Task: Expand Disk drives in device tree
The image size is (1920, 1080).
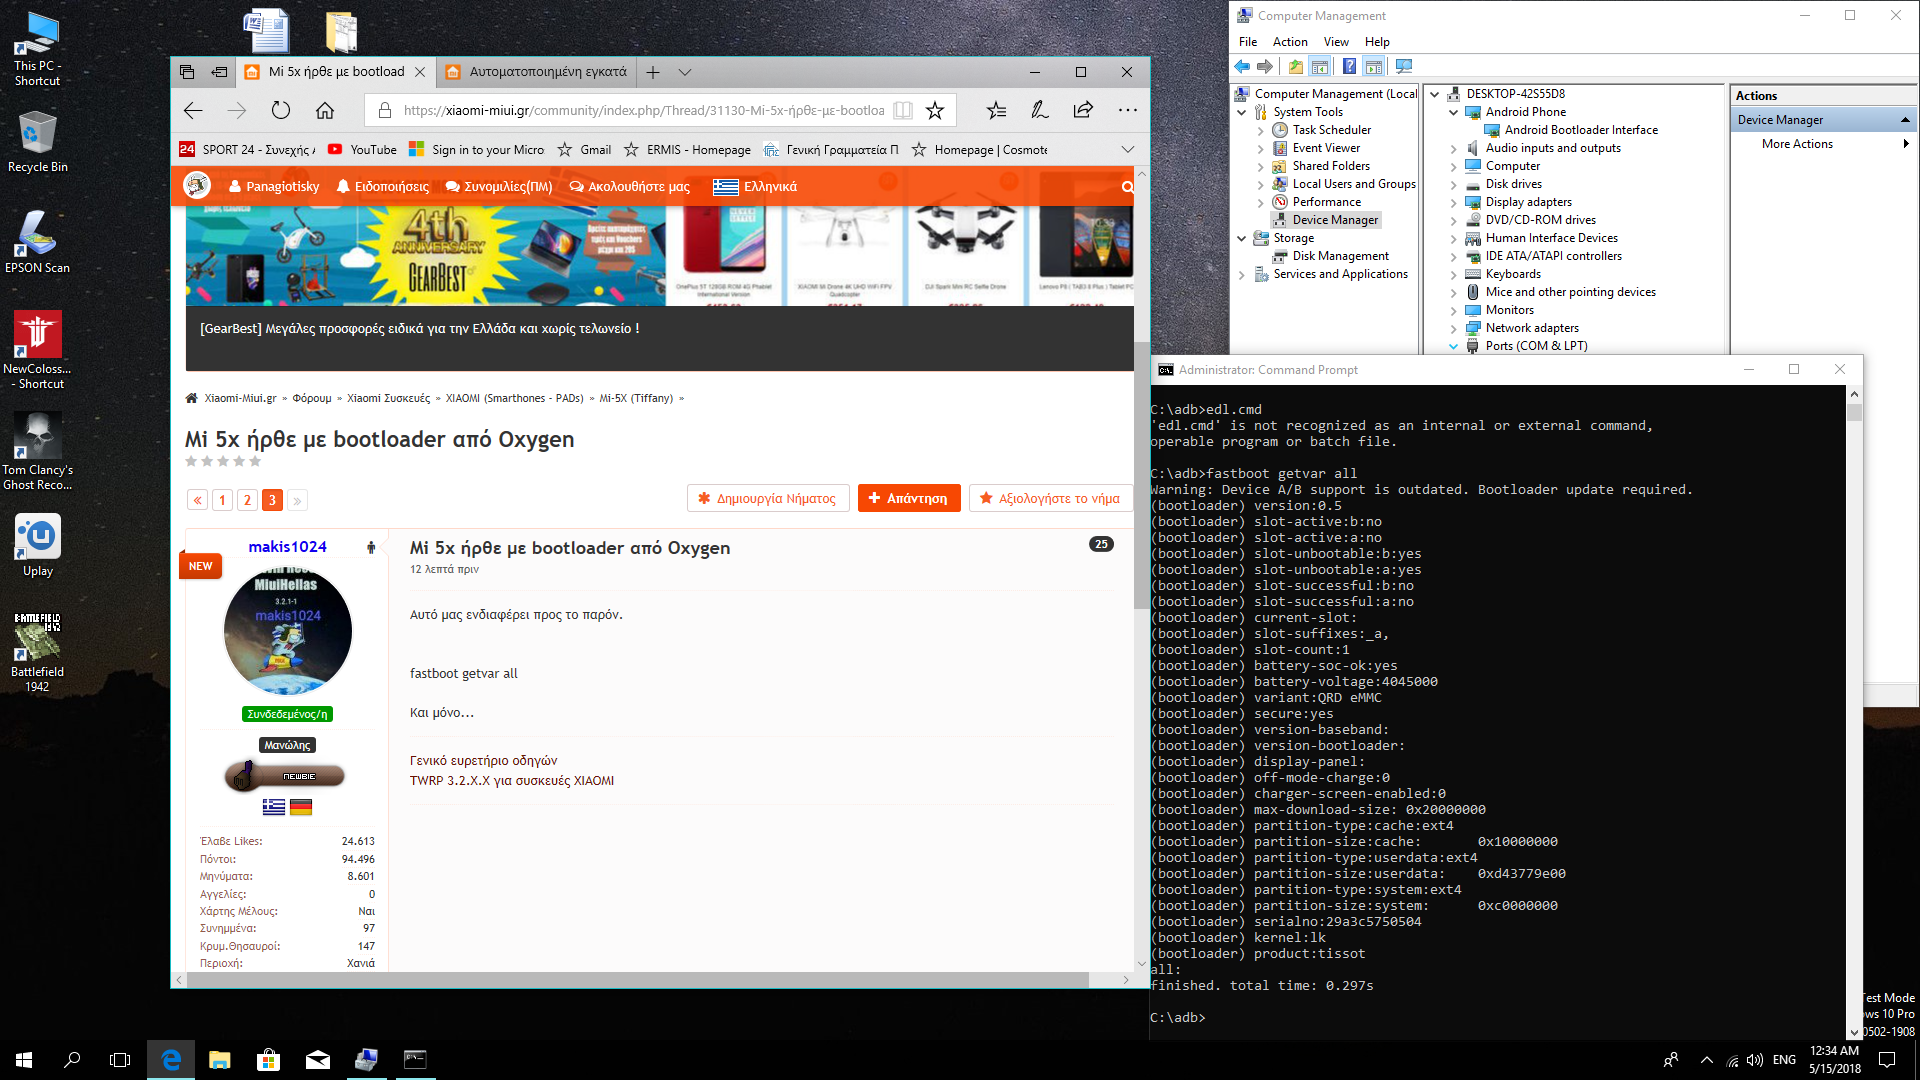Action: 1454,185
